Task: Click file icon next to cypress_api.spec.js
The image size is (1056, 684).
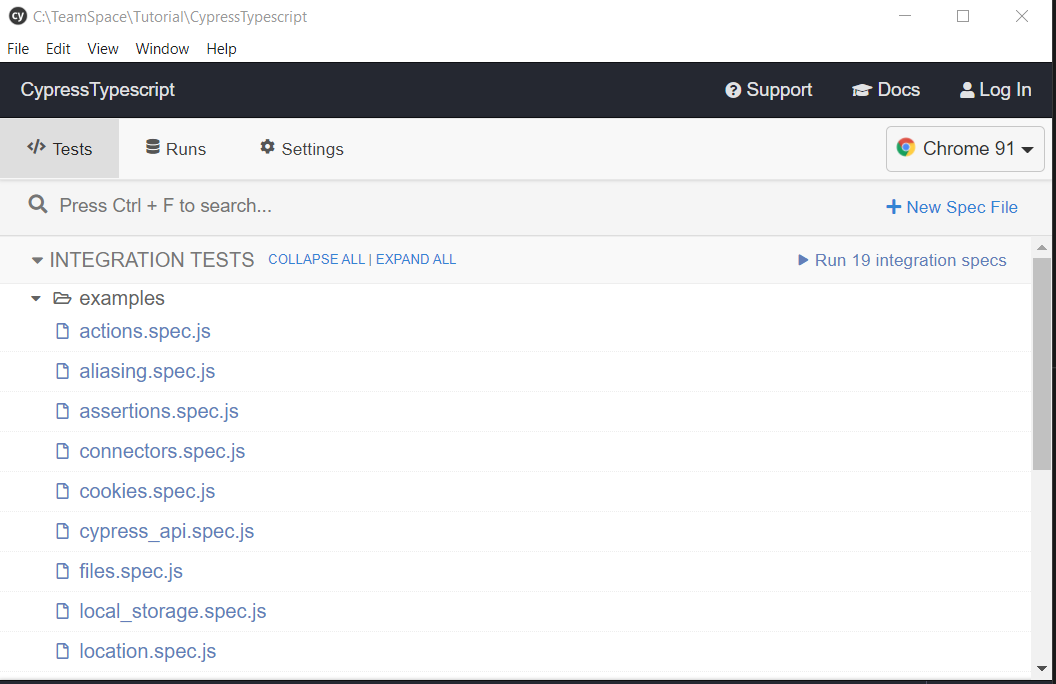Action: tap(63, 531)
